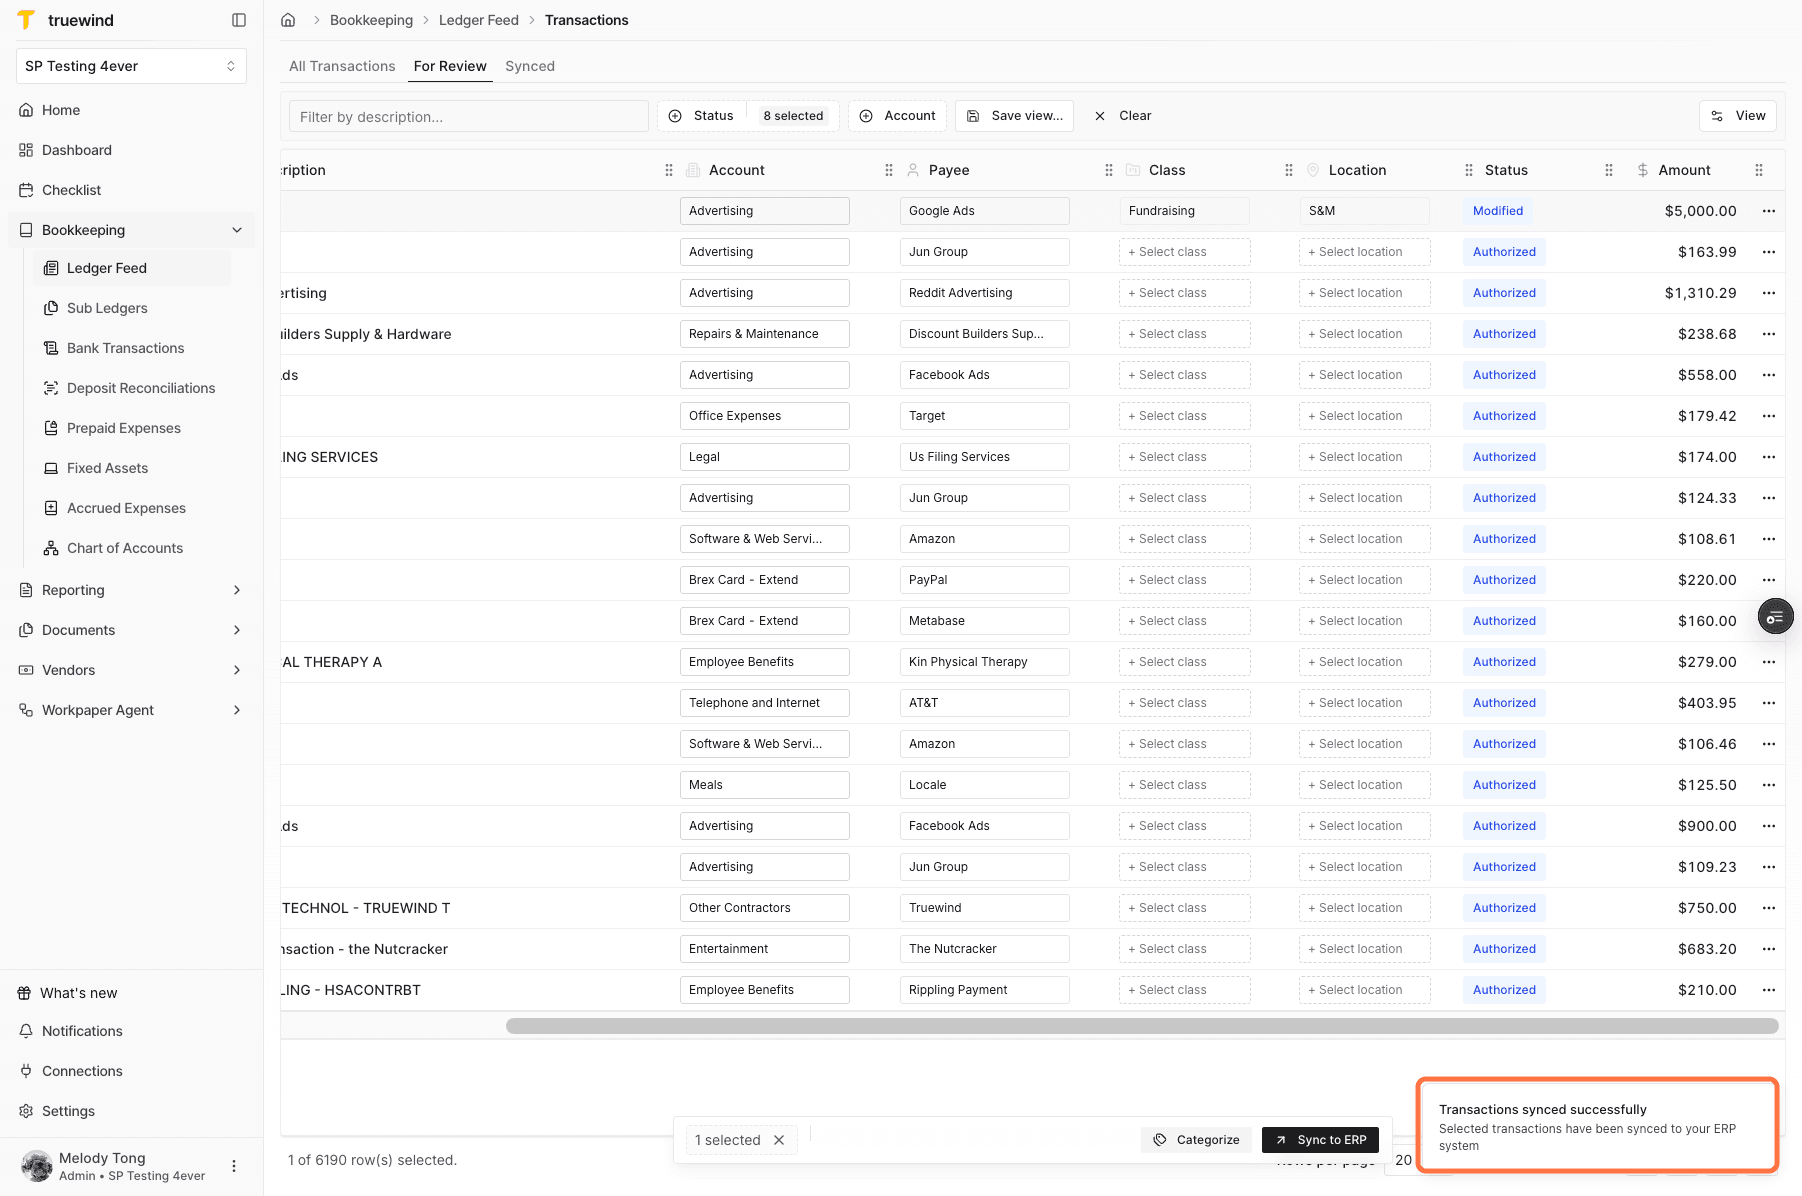Open user menu for Melody Tong
Screen dimensions: 1802x1196
pos(234,1166)
